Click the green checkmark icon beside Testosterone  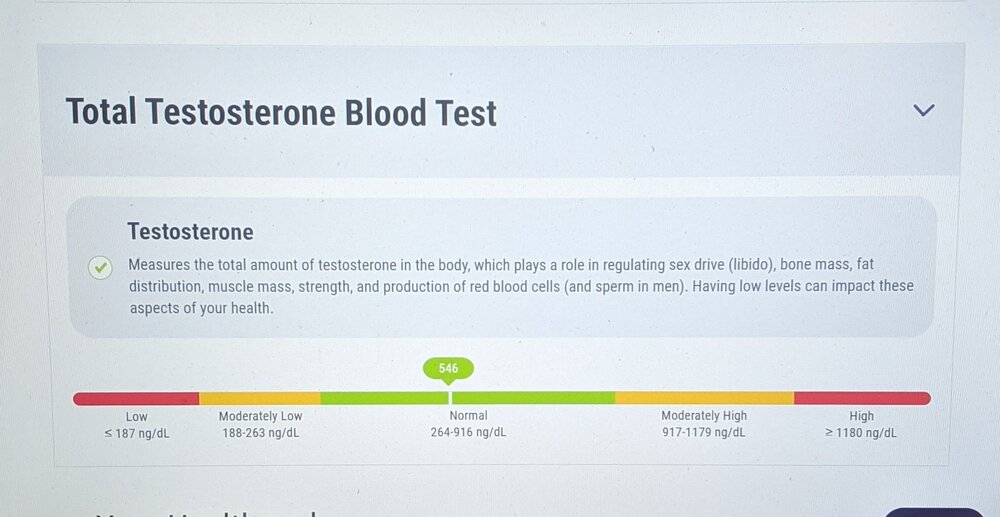click(x=100, y=268)
